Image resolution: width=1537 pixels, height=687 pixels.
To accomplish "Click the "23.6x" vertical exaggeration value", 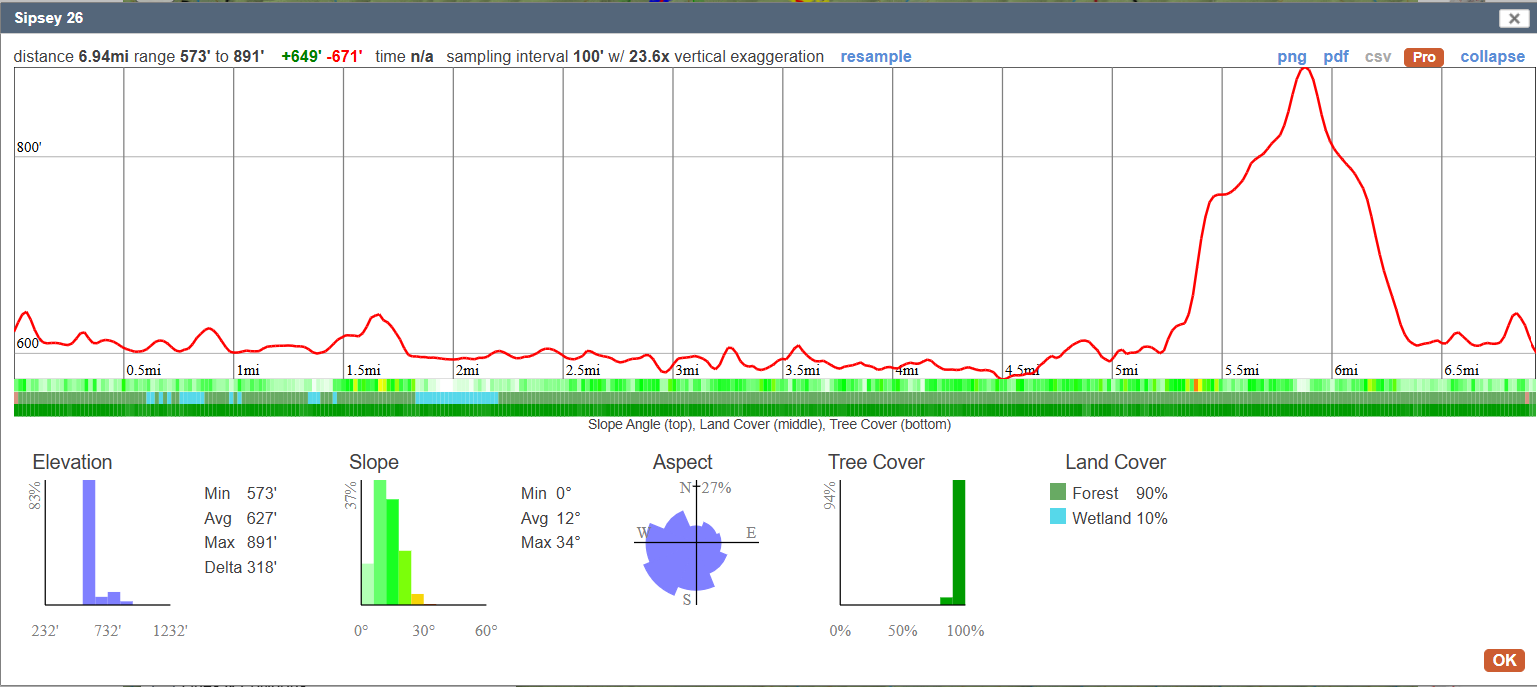I will 649,57.
